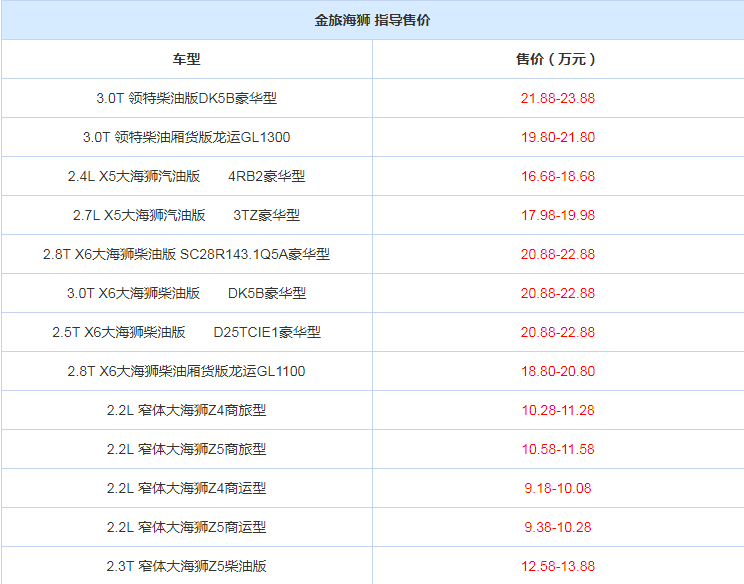744x584 pixels.
Task: Click price in the D25TCIE1 row
Action: tap(558, 332)
